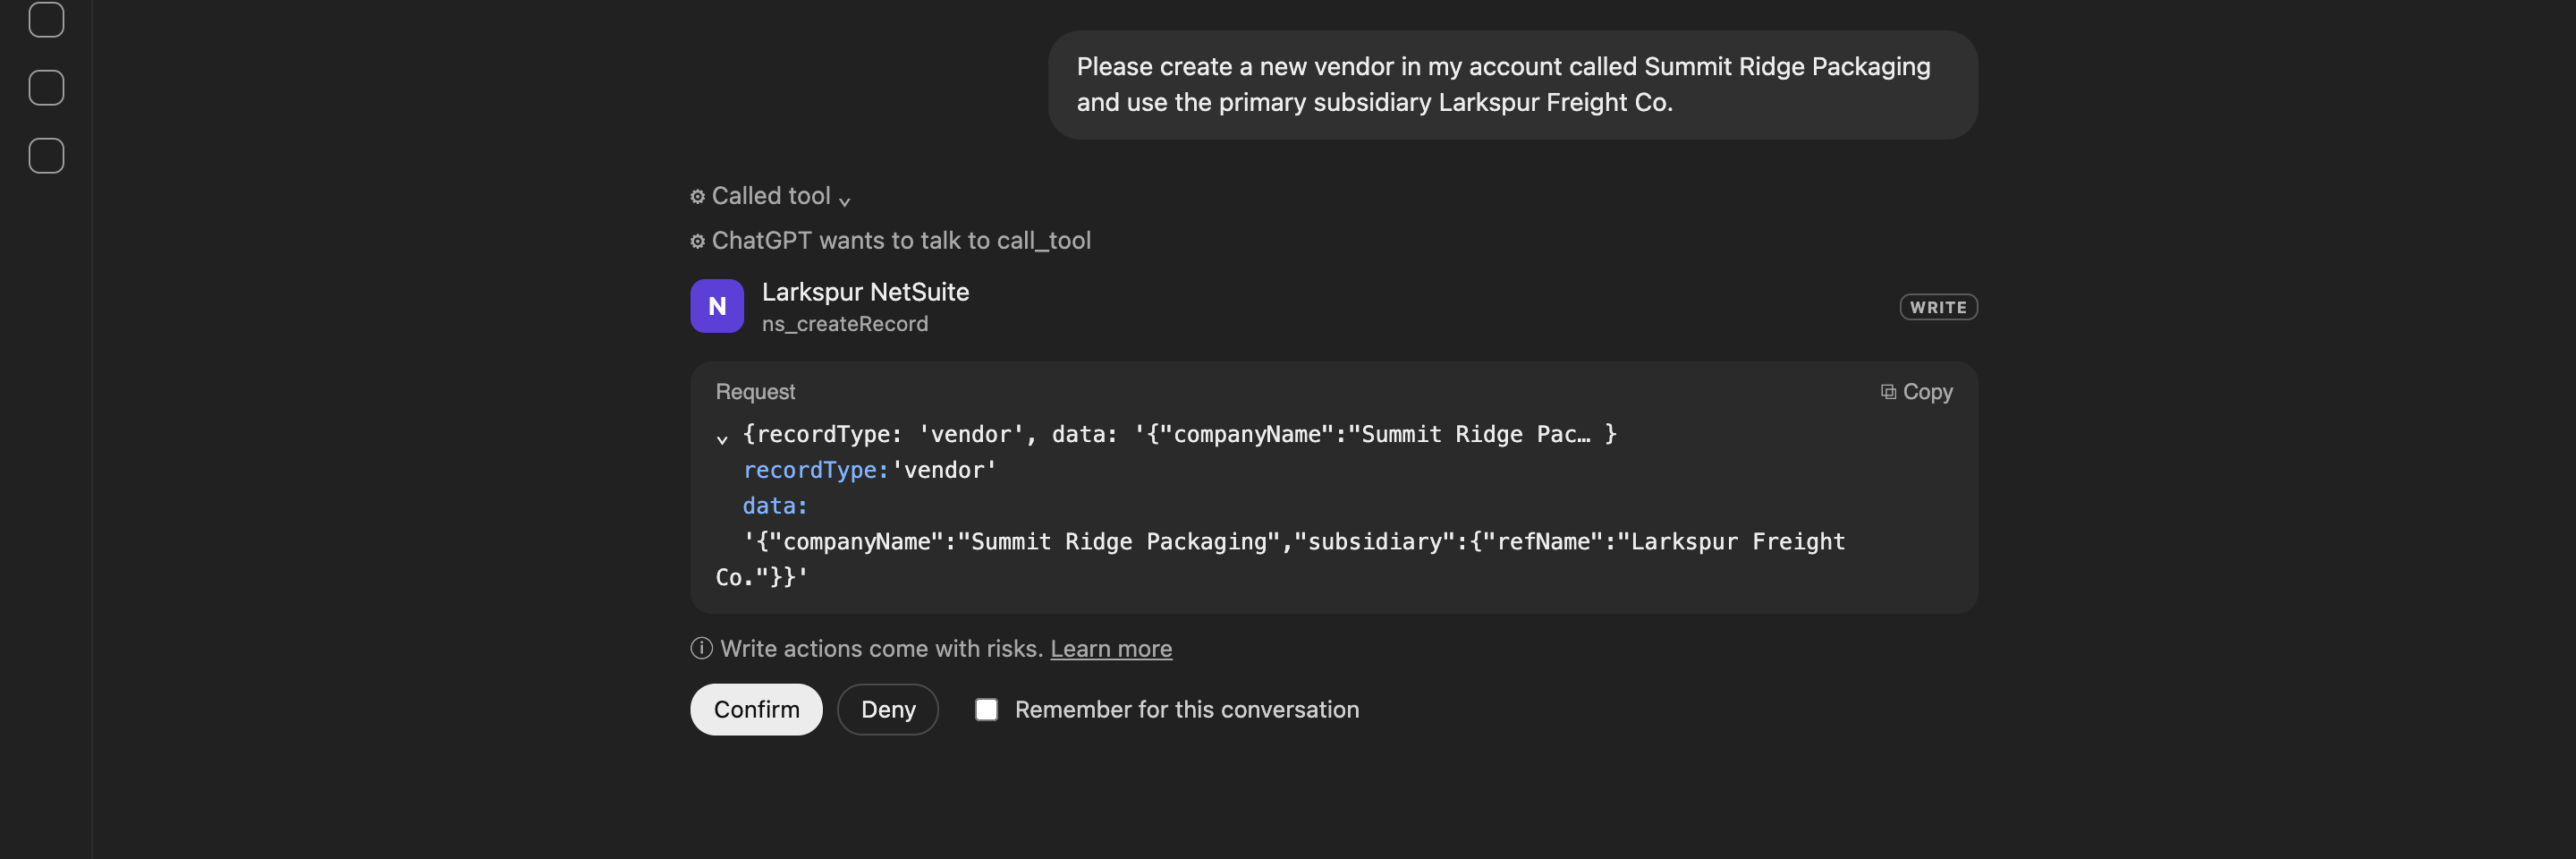
Task: Click the info icon before Write actions warning
Action: (x=701, y=649)
